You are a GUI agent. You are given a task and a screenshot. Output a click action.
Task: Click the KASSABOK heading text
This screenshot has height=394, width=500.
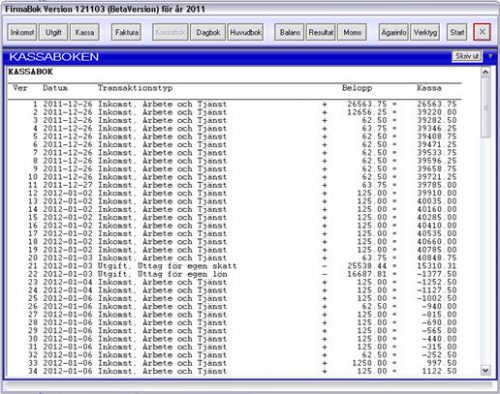click(x=30, y=72)
